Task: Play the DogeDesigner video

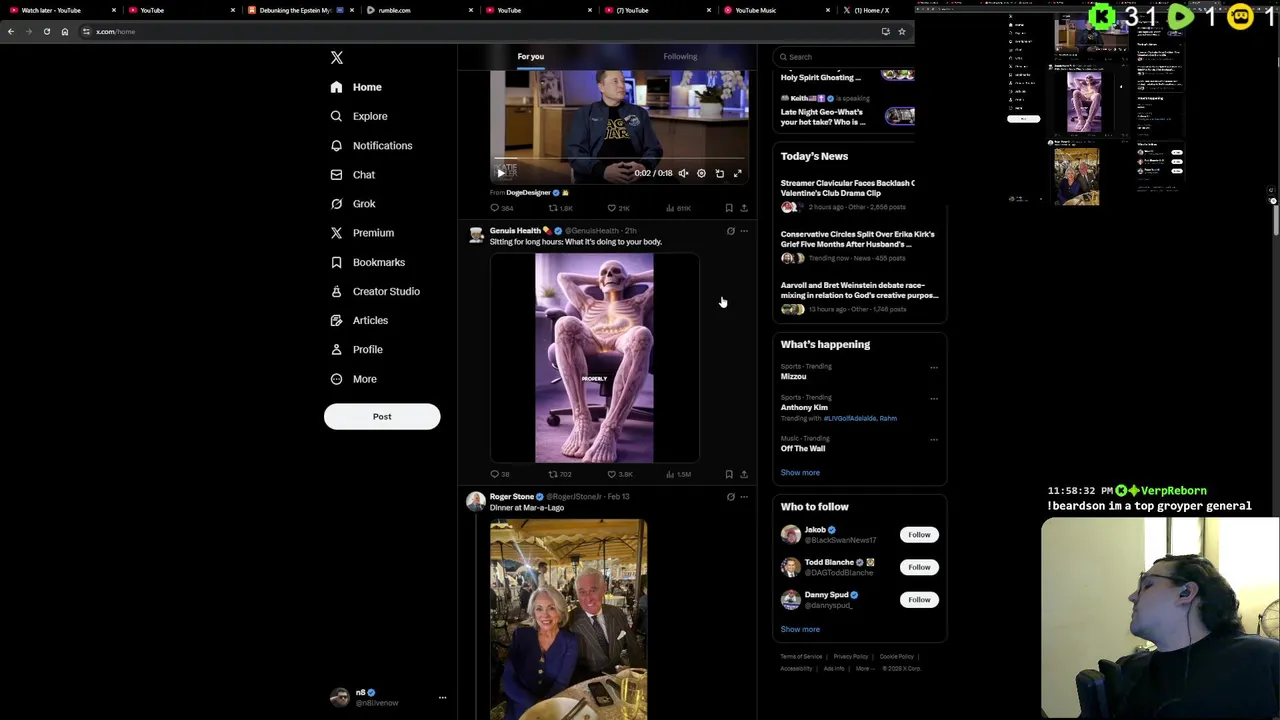Action: coord(501,173)
